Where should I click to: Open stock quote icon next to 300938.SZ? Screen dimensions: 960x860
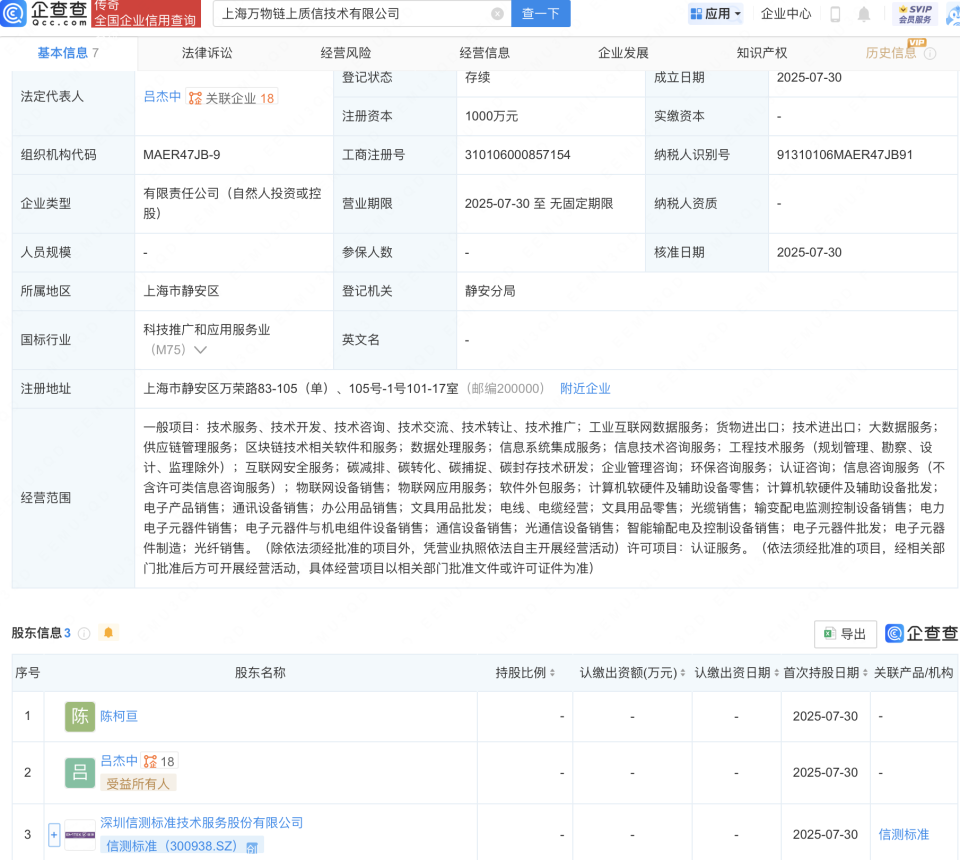coord(252,847)
